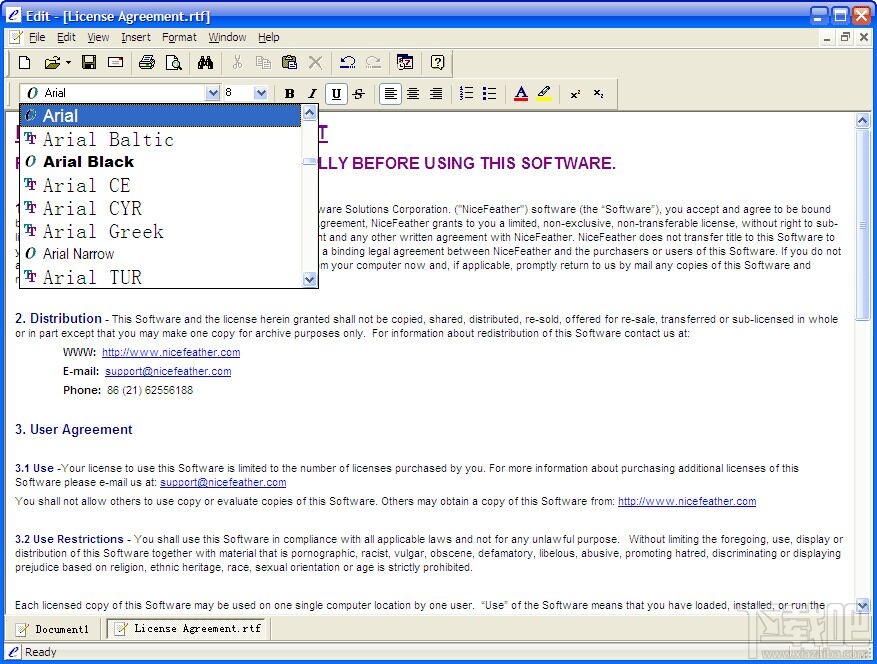Click the Find binoculars icon
This screenshot has height=664, width=877.
pyautogui.click(x=205, y=63)
